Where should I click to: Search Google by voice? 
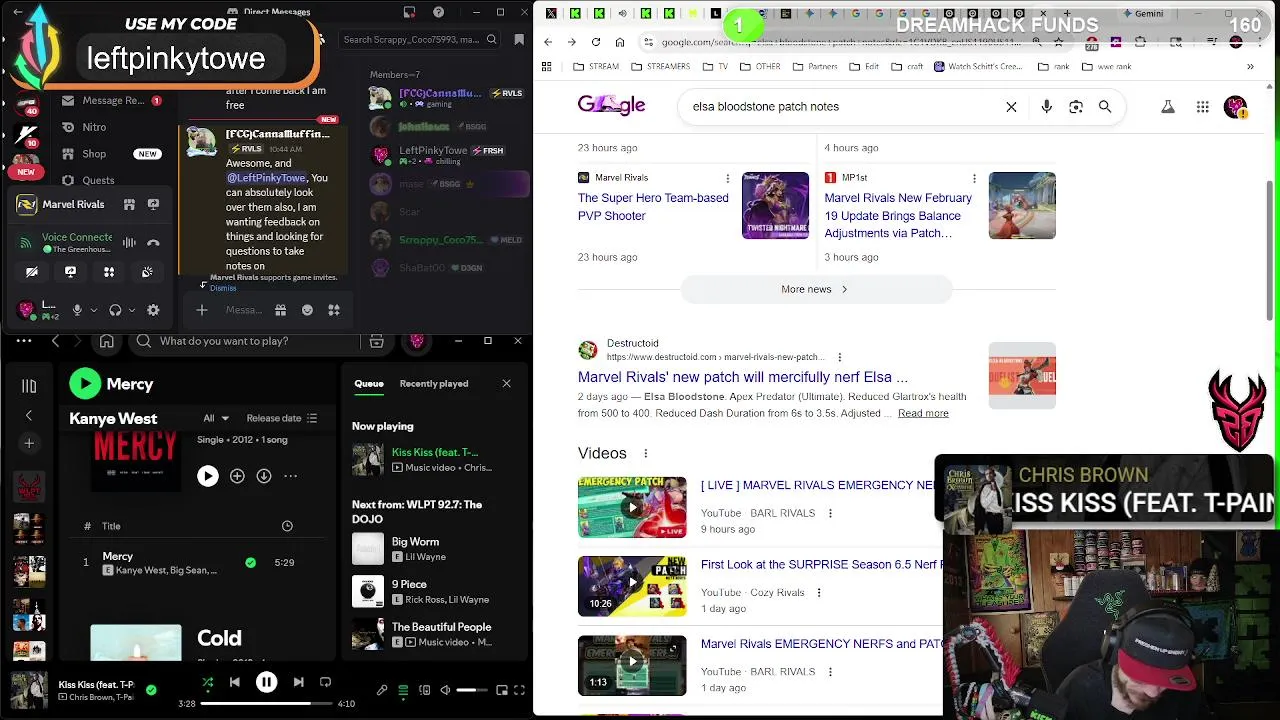coord(1046,106)
